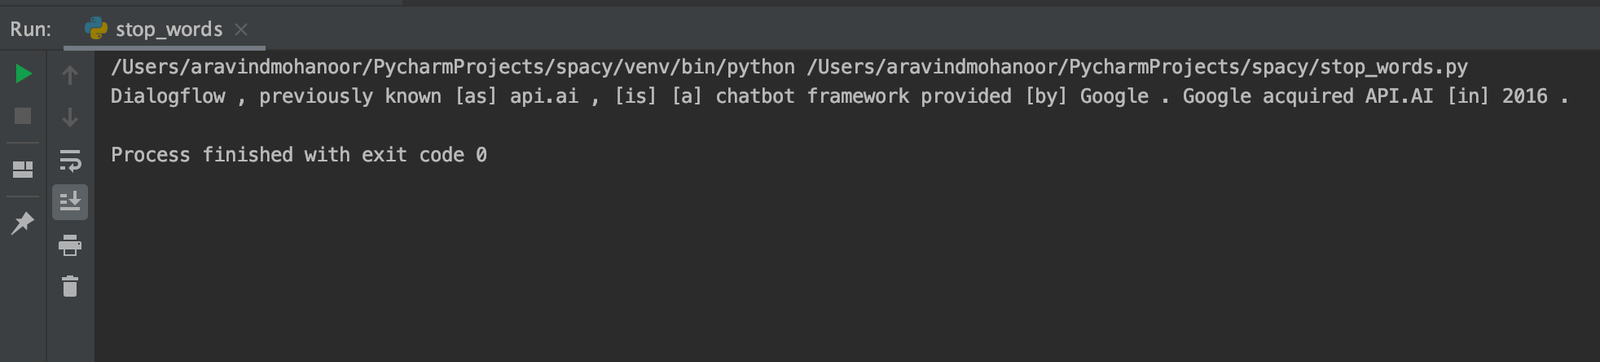Close the stop_words run tab
1600x362 pixels.
pyautogui.click(x=241, y=29)
